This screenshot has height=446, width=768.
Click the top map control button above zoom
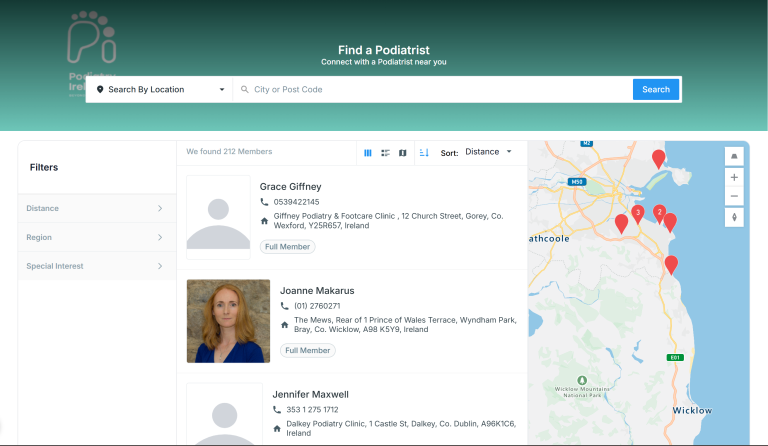pyautogui.click(x=734, y=157)
